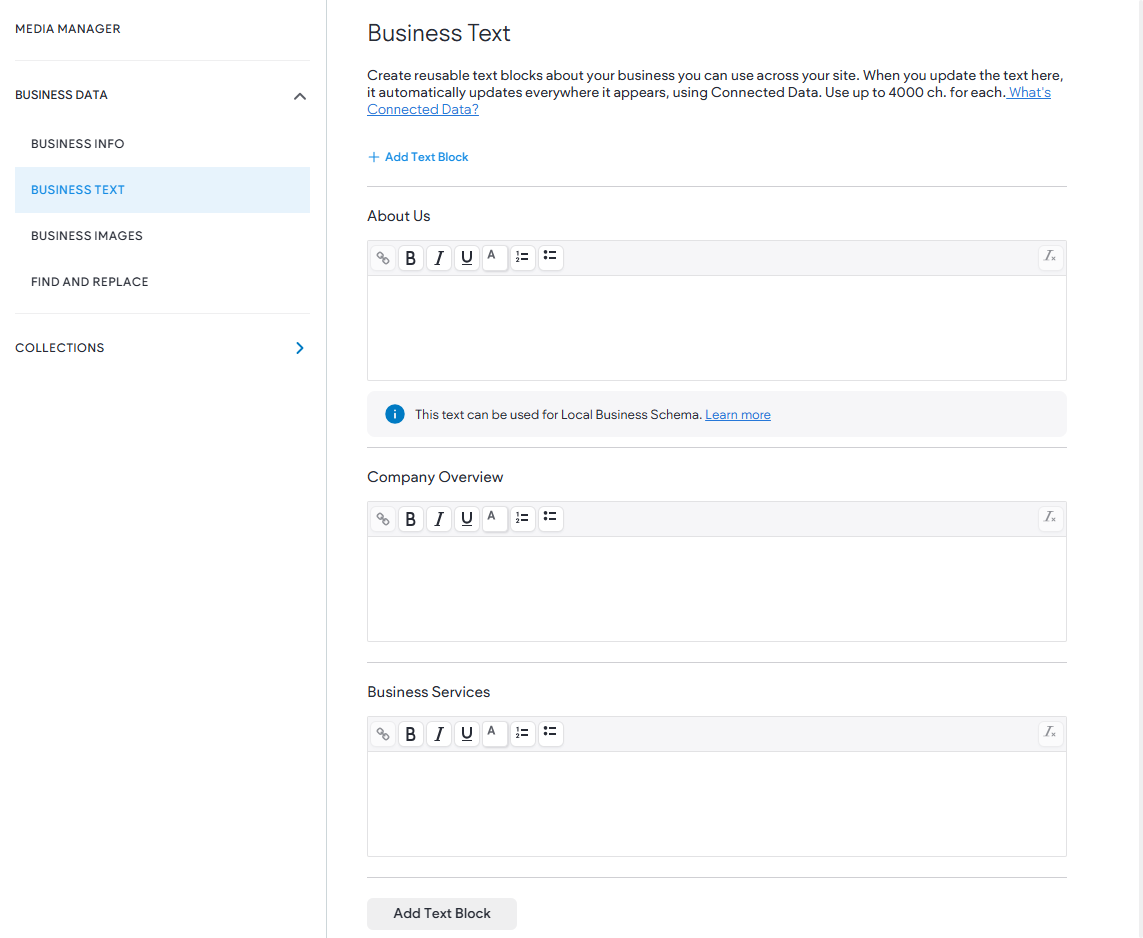Click the bottom Add Text Block button
This screenshot has height=938, width=1143.
pos(442,913)
